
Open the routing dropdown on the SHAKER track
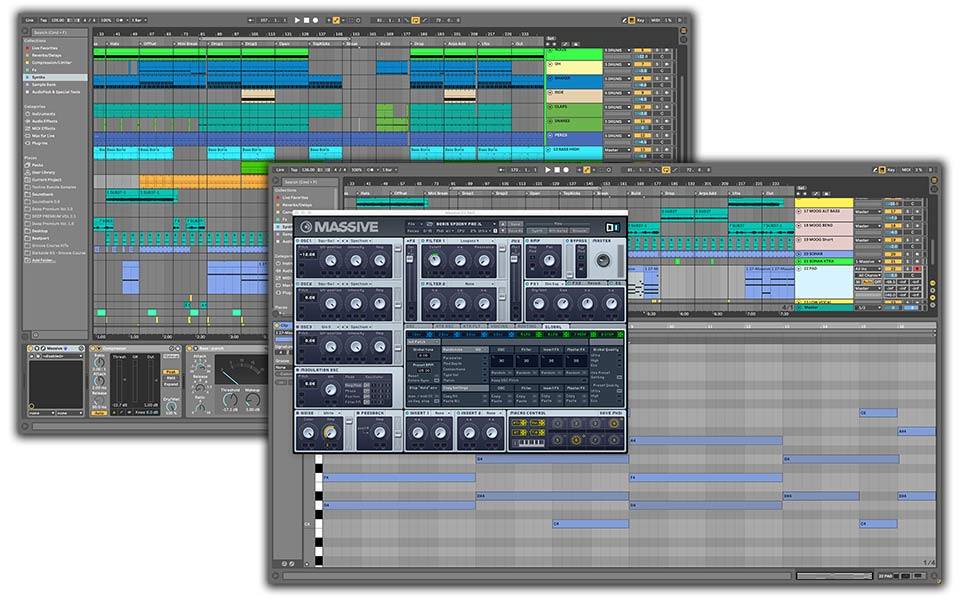coord(617,78)
